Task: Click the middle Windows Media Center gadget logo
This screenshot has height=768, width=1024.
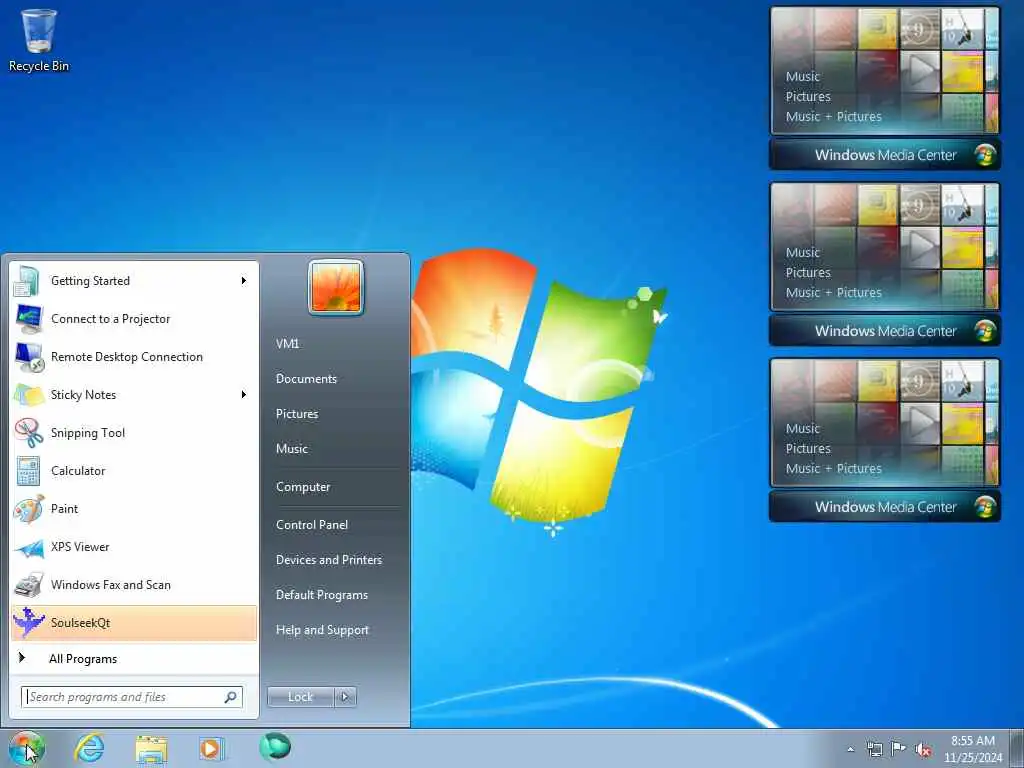Action: pos(984,330)
